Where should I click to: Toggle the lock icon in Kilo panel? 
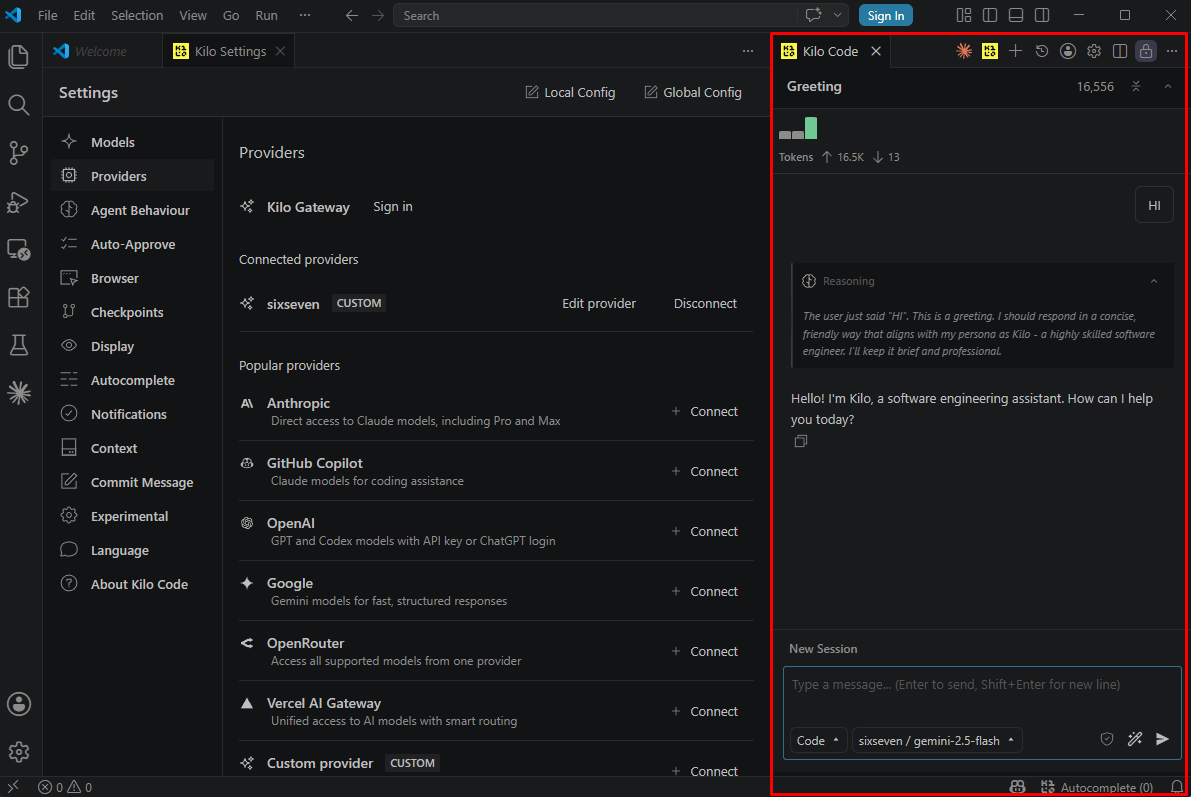[x=1145, y=51]
